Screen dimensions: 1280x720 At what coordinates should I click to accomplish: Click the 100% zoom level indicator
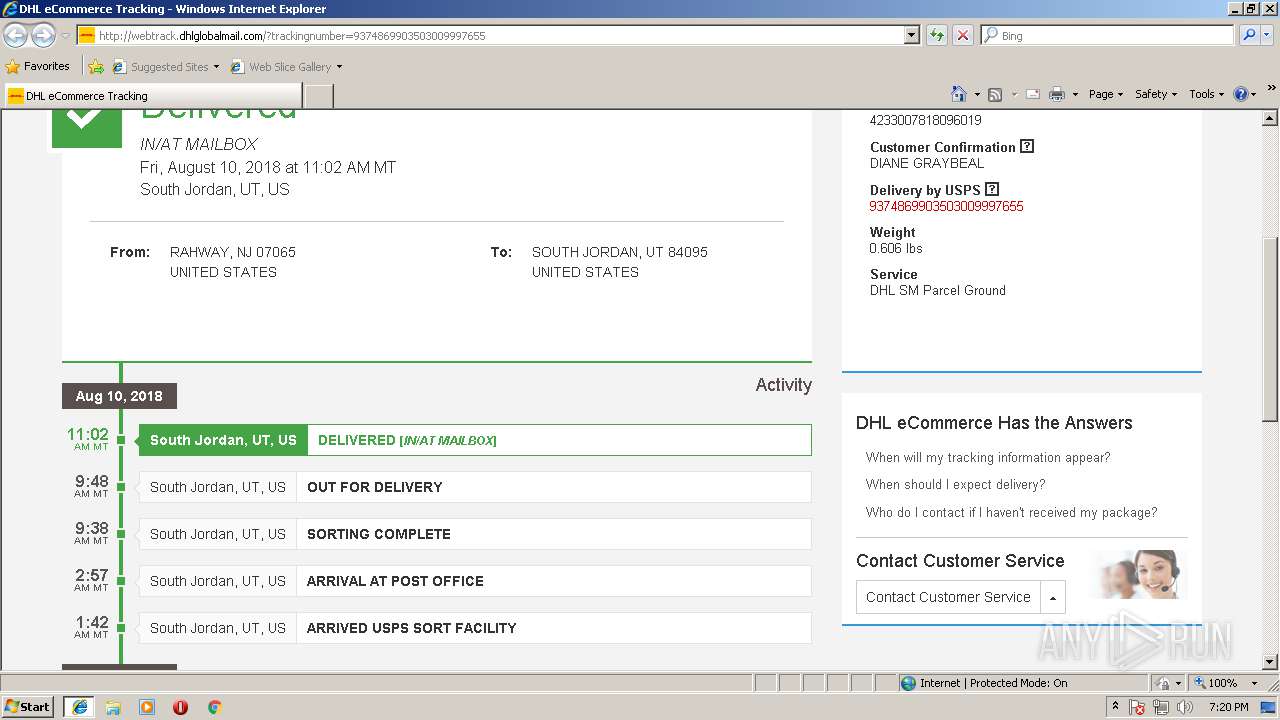click(1222, 683)
